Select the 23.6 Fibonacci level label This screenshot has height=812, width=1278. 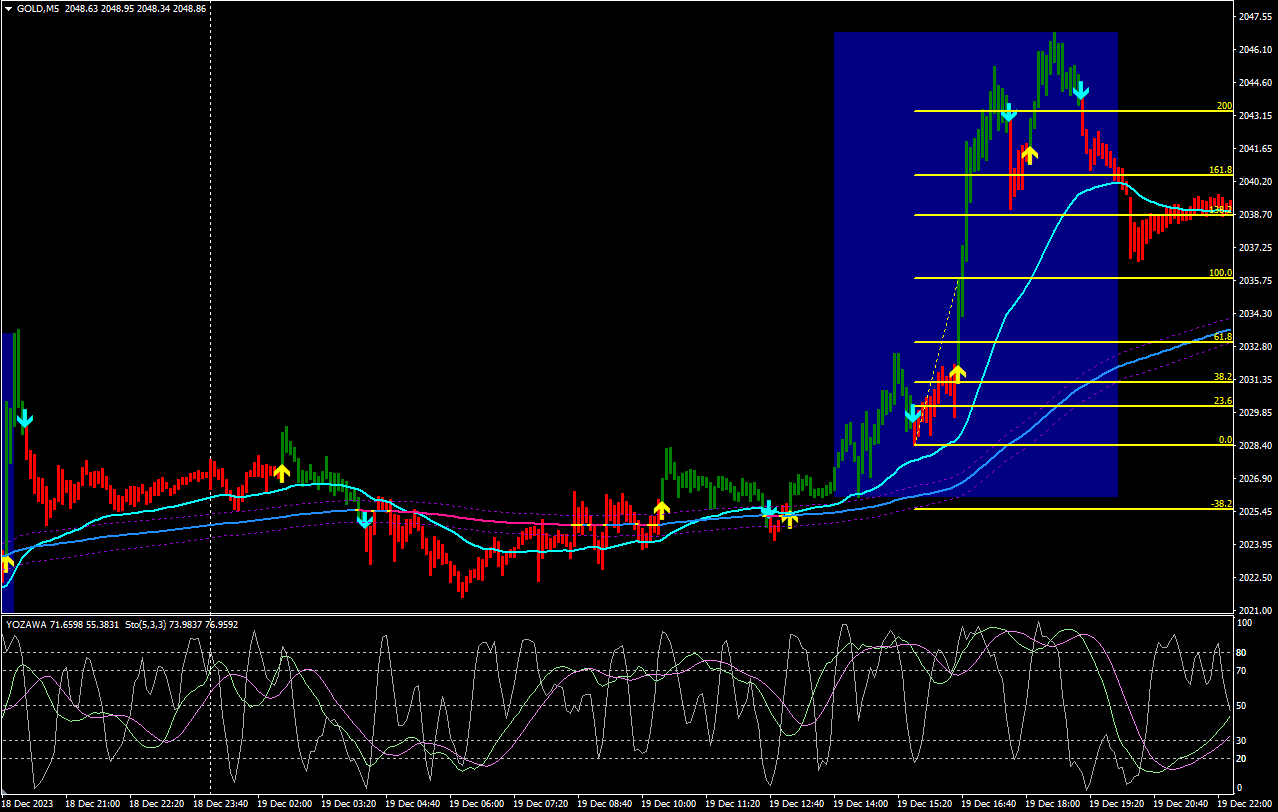pyautogui.click(x=1223, y=400)
